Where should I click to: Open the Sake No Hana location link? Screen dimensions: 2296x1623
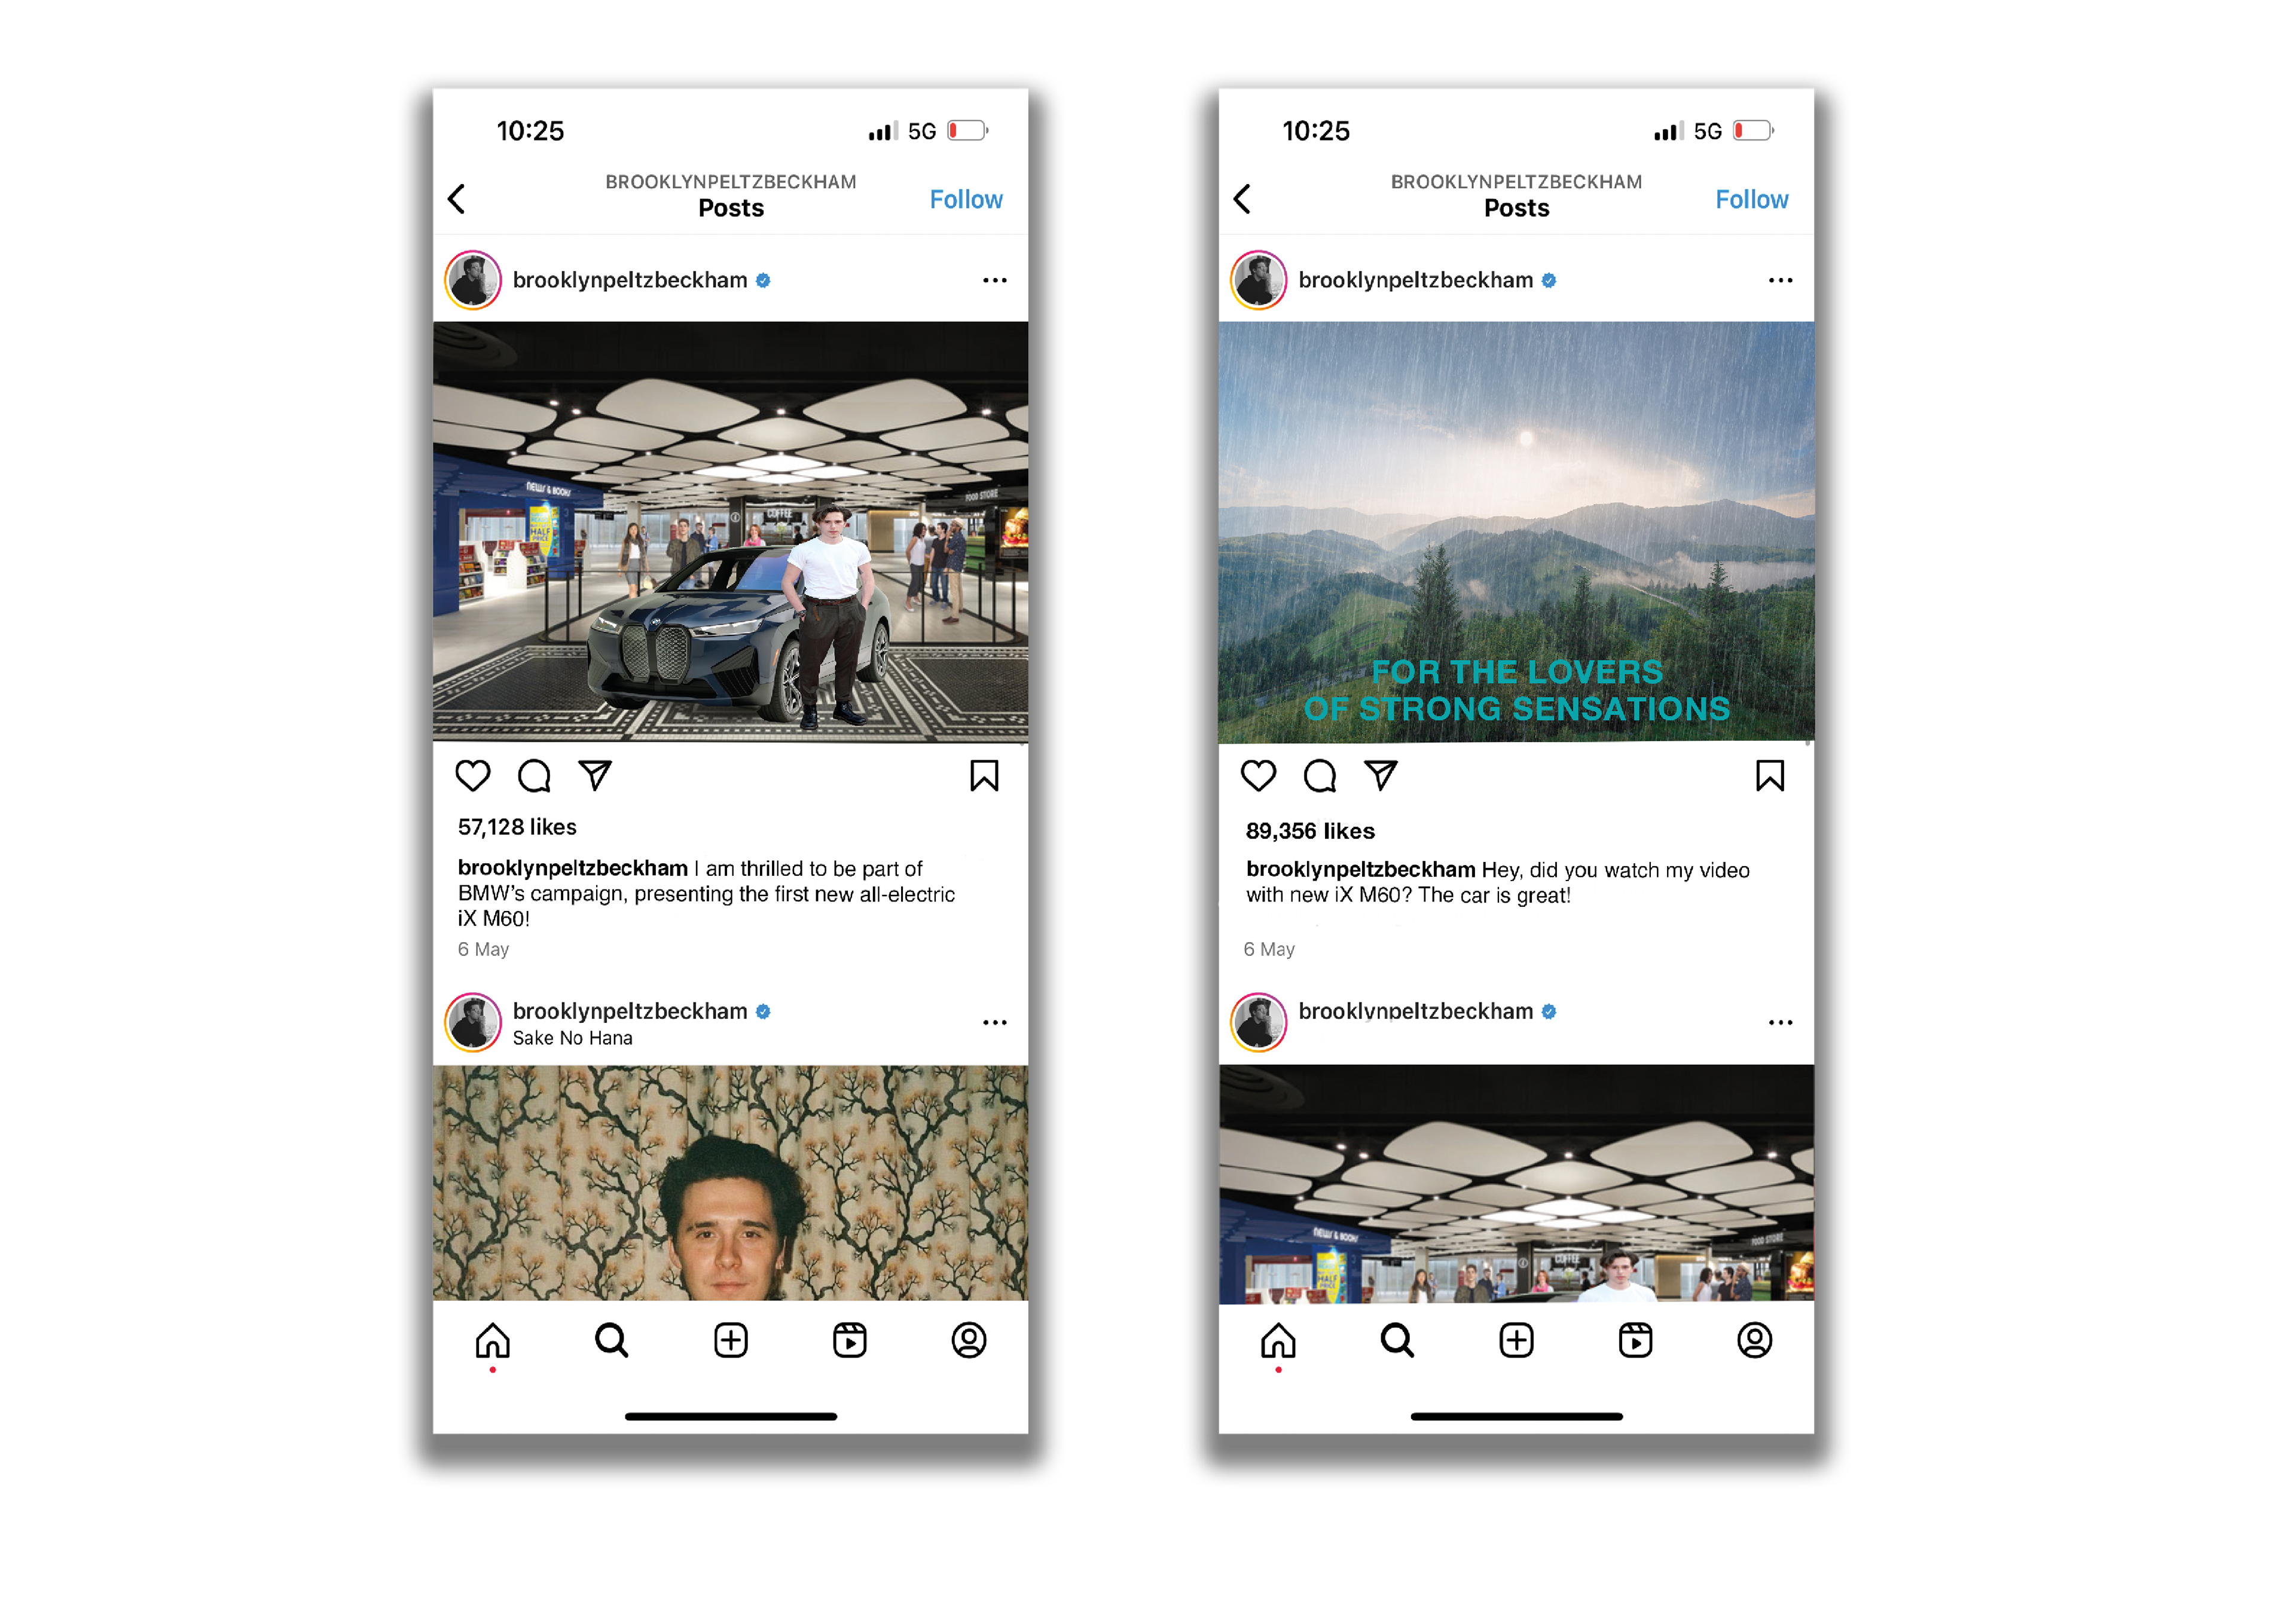click(x=572, y=1038)
